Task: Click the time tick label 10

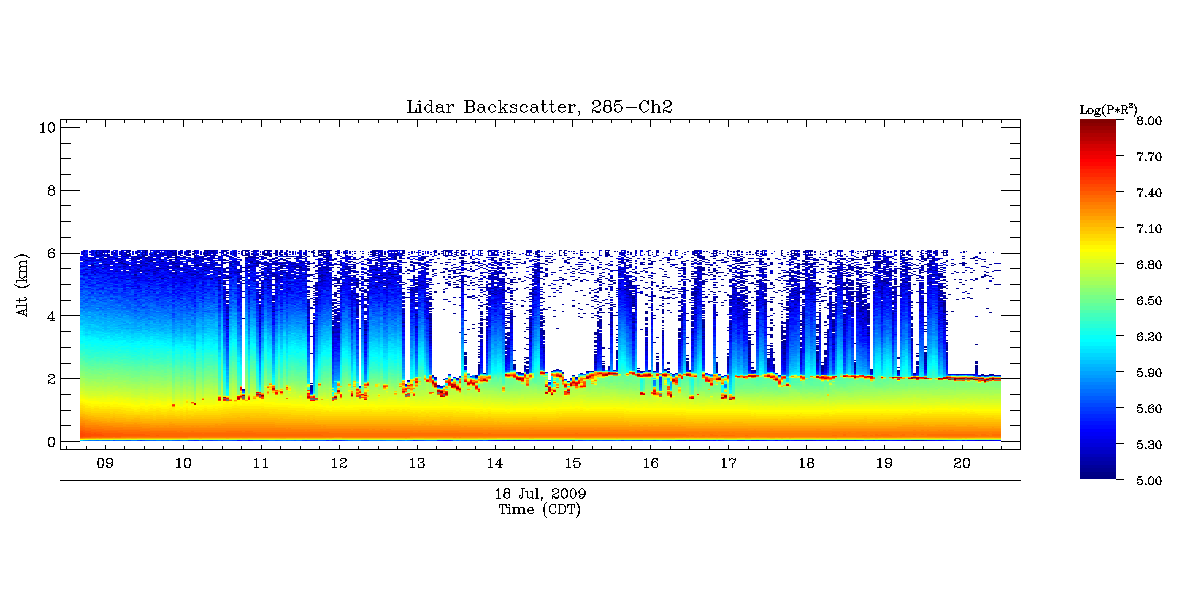Action: coord(183,464)
